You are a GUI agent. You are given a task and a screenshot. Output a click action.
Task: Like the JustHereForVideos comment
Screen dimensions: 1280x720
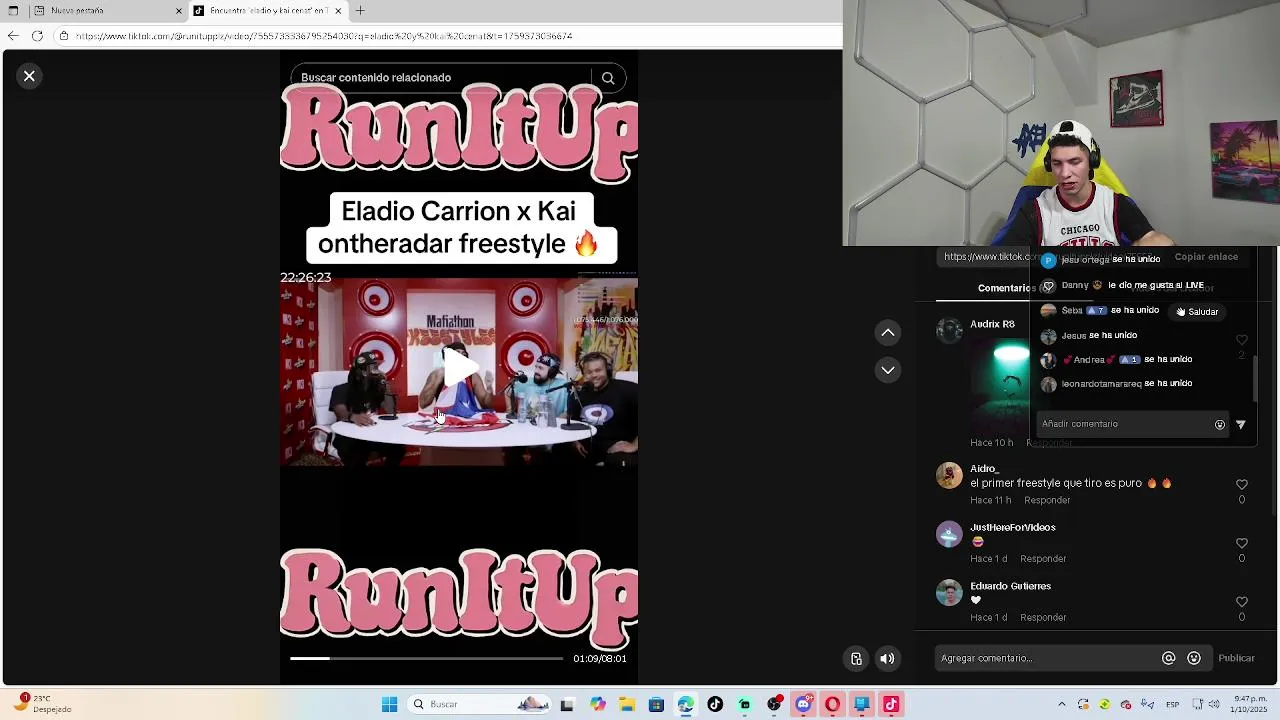pos(1242,543)
